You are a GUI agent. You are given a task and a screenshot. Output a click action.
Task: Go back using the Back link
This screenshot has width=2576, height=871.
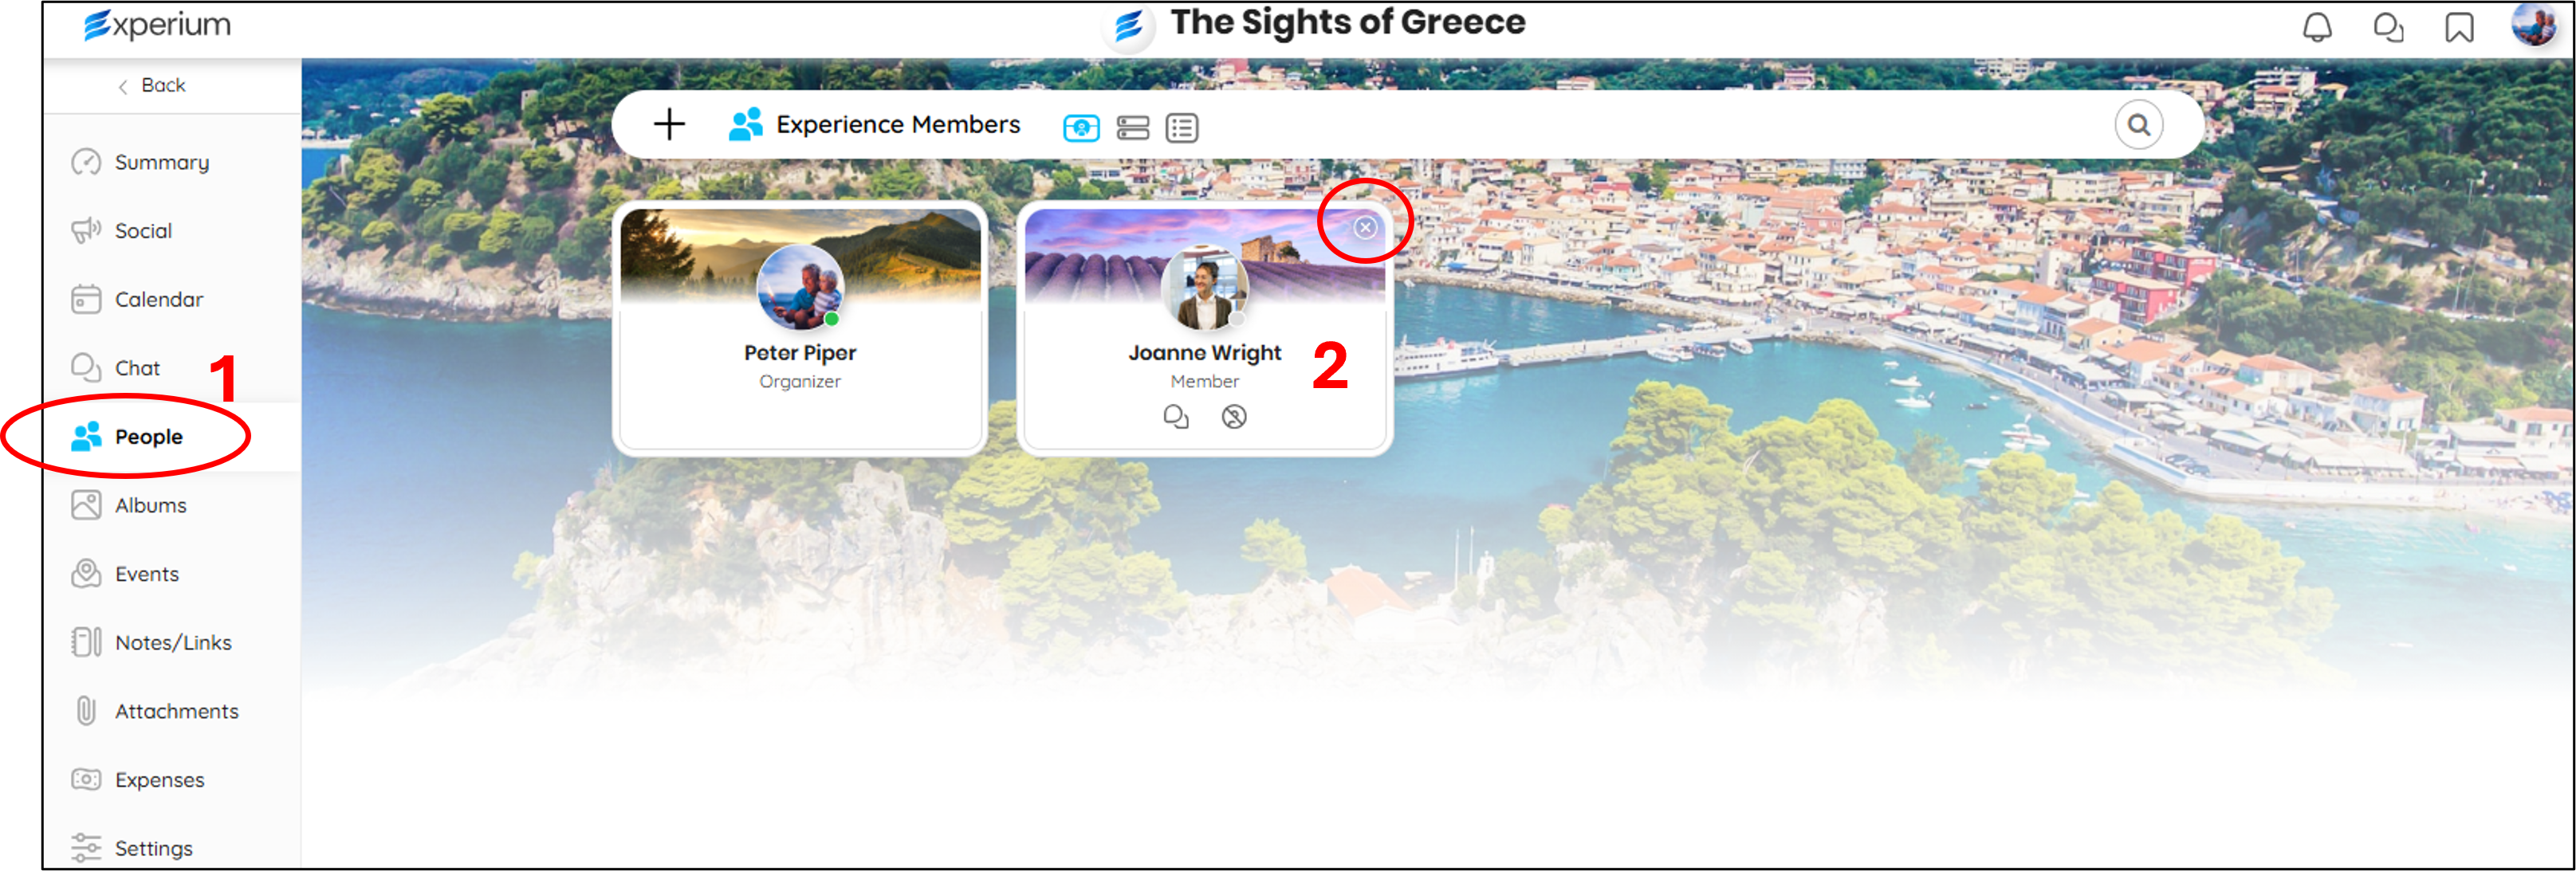pyautogui.click(x=152, y=85)
